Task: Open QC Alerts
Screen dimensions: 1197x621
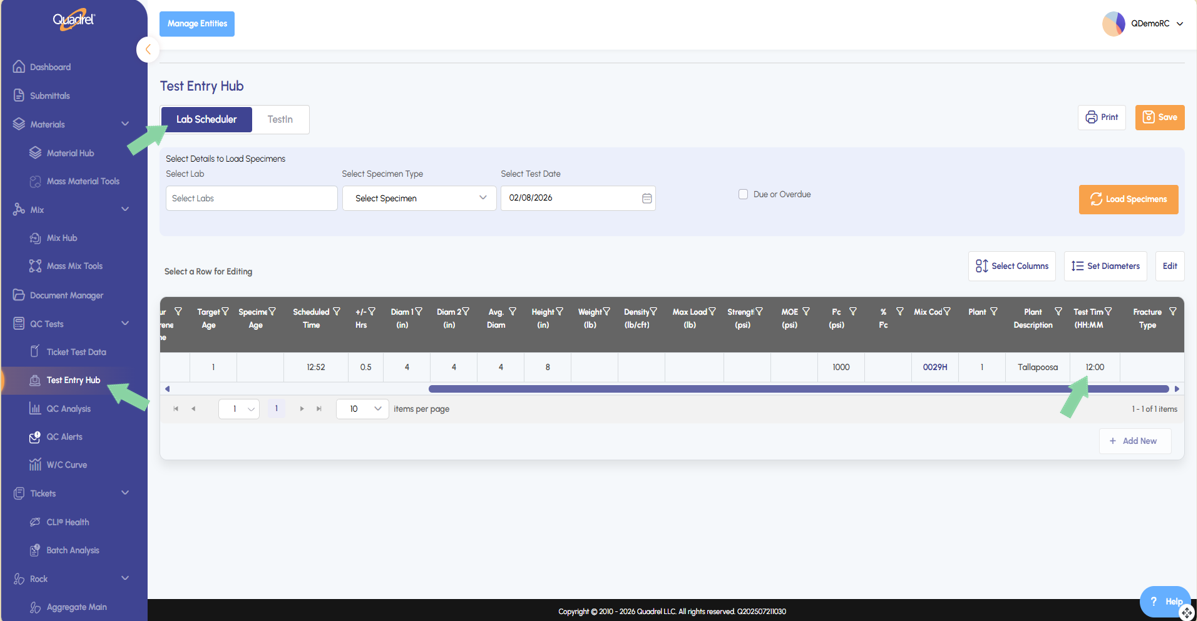Action: click(x=64, y=437)
